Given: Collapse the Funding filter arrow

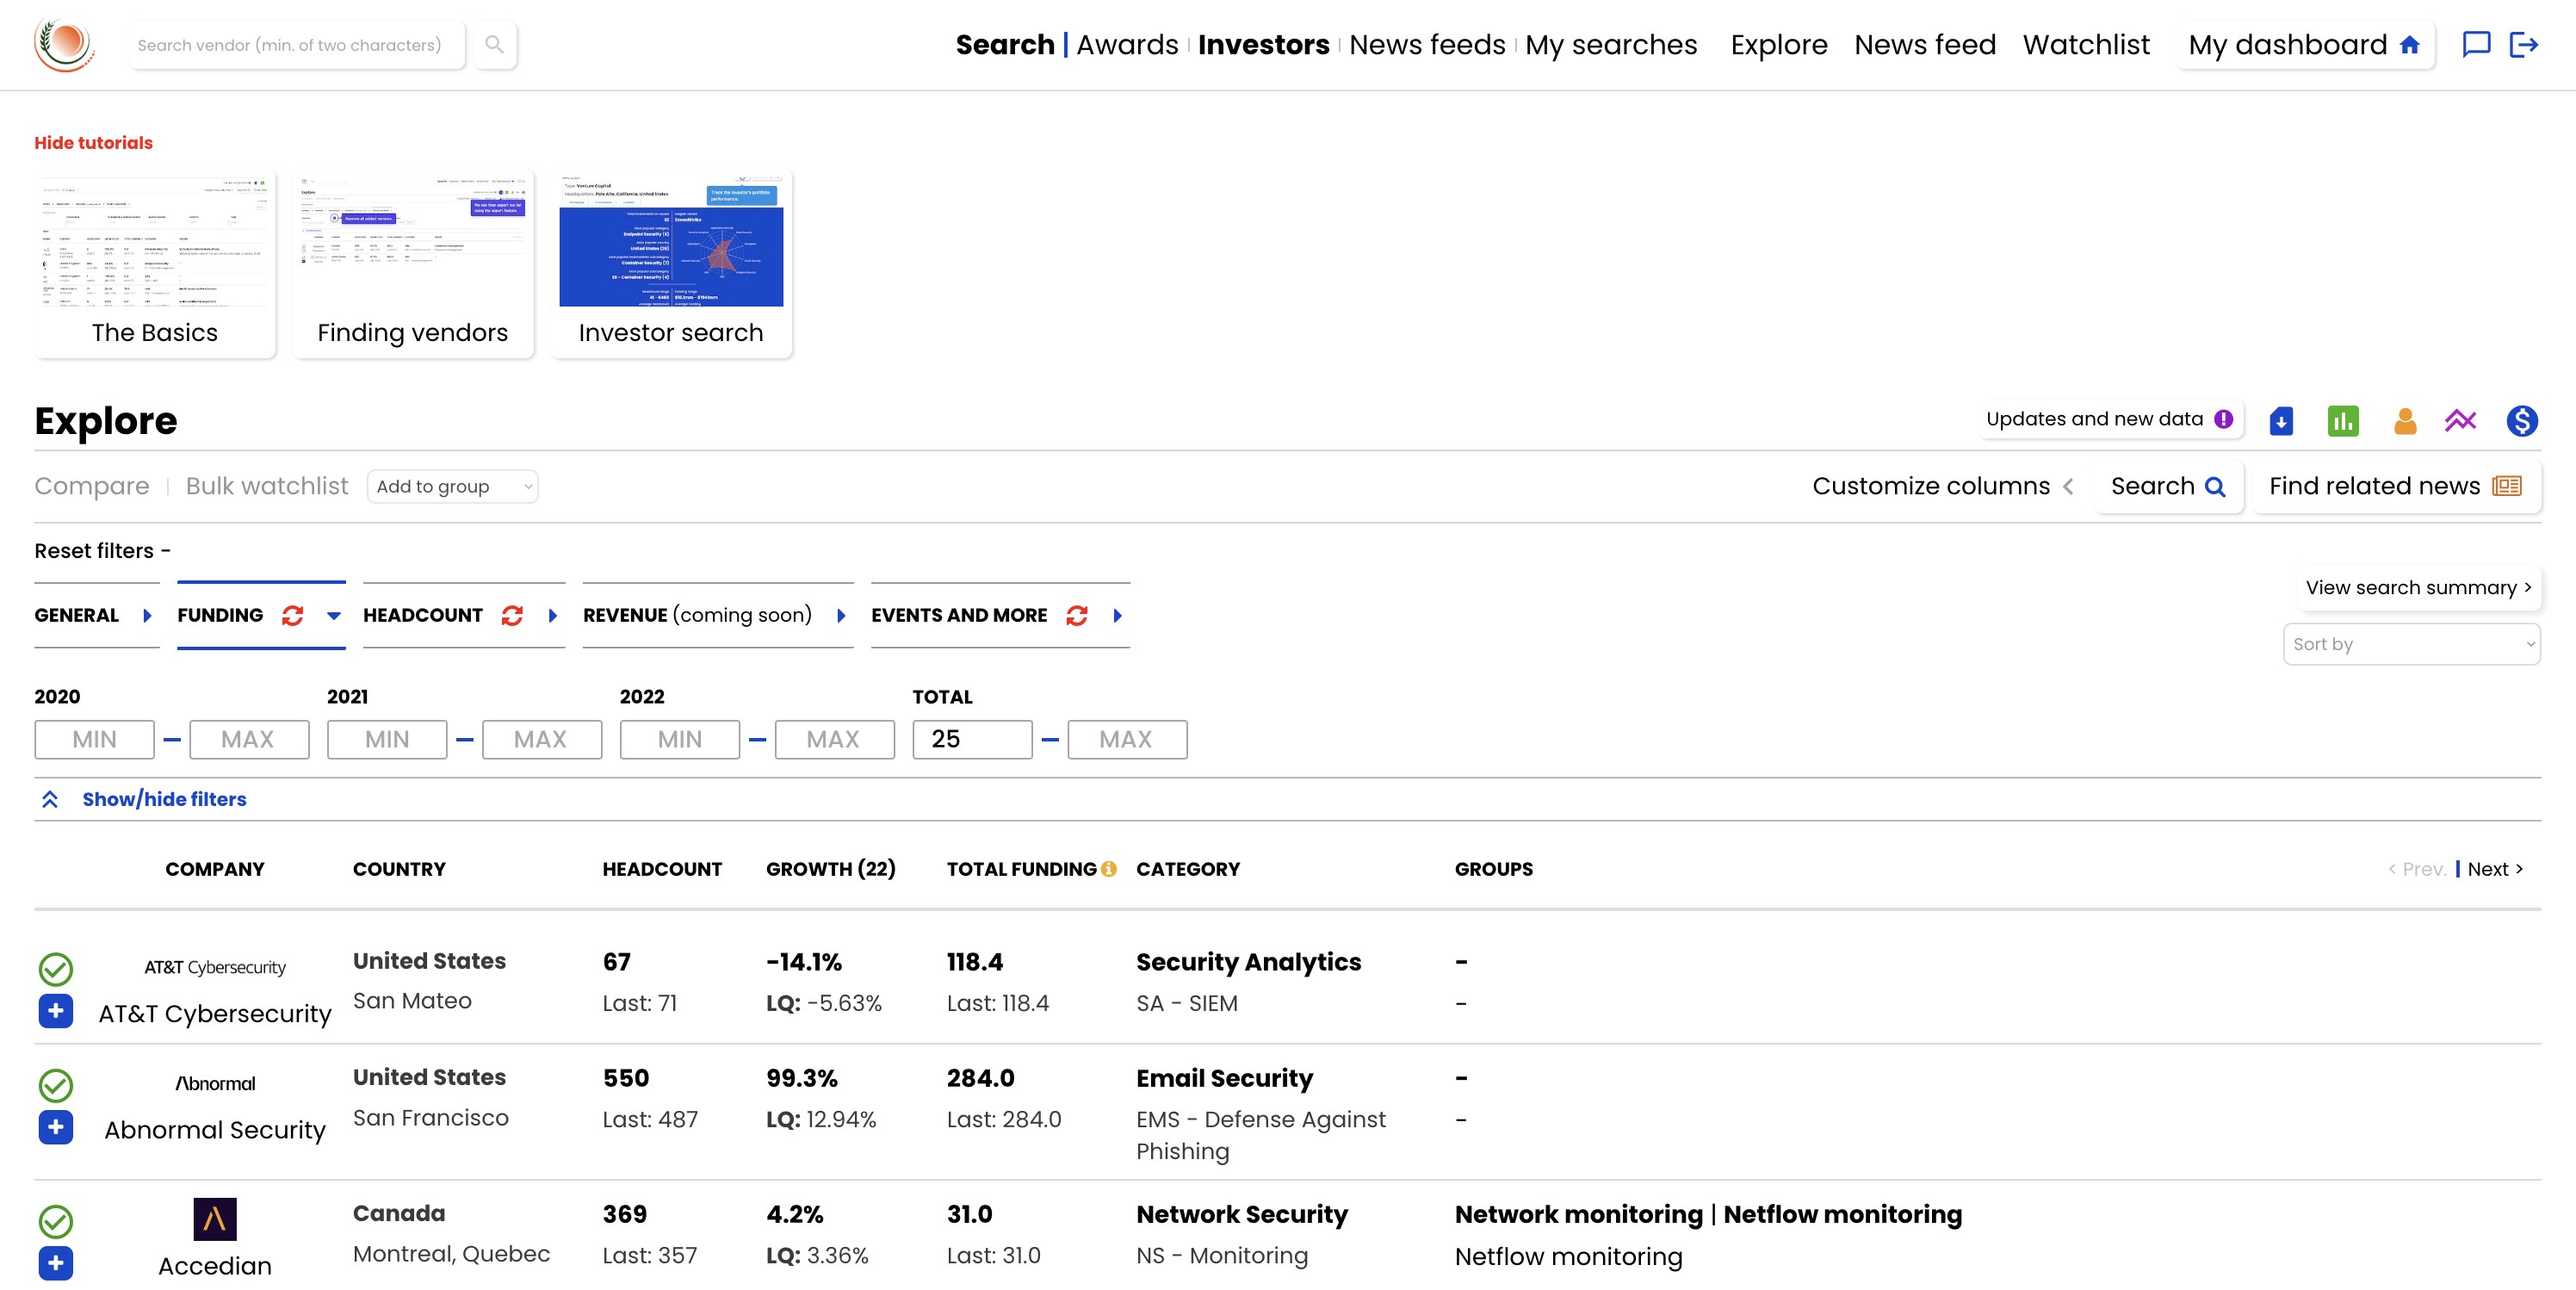Looking at the screenshot, I should coord(334,615).
